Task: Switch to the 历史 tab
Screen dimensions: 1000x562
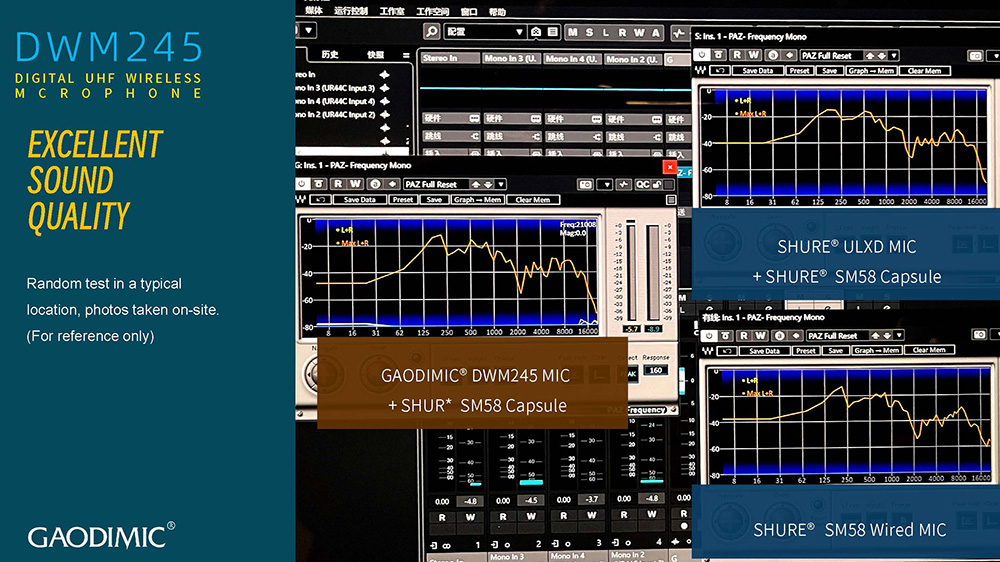Action: coord(330,55)
